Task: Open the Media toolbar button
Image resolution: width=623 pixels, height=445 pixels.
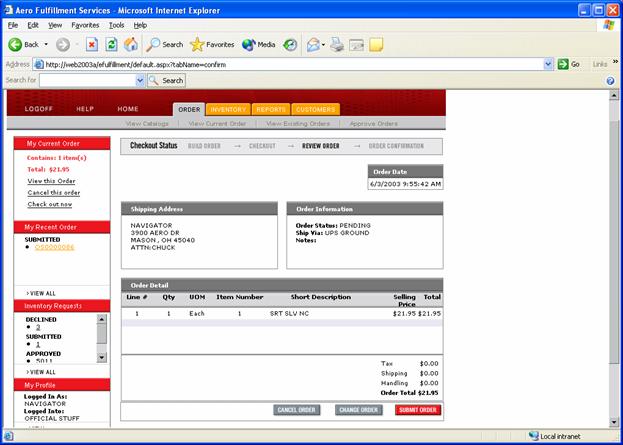Action: pyautogui.click(x=258, y=44)
